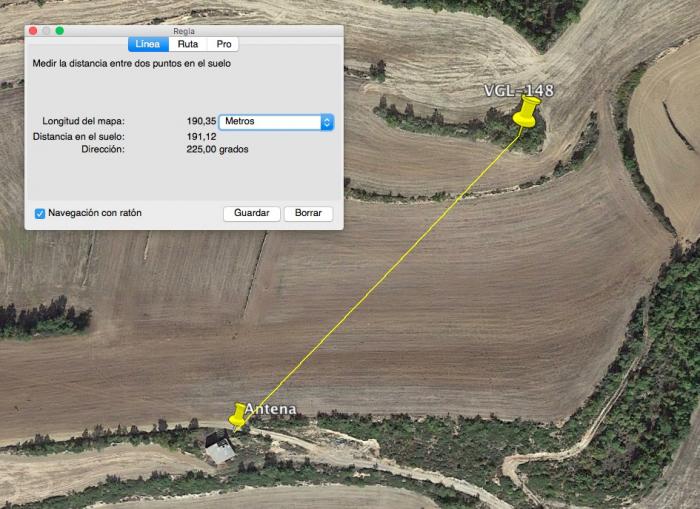
Task: Click the Regla window title bar
Action: click(x=184, y=31)
